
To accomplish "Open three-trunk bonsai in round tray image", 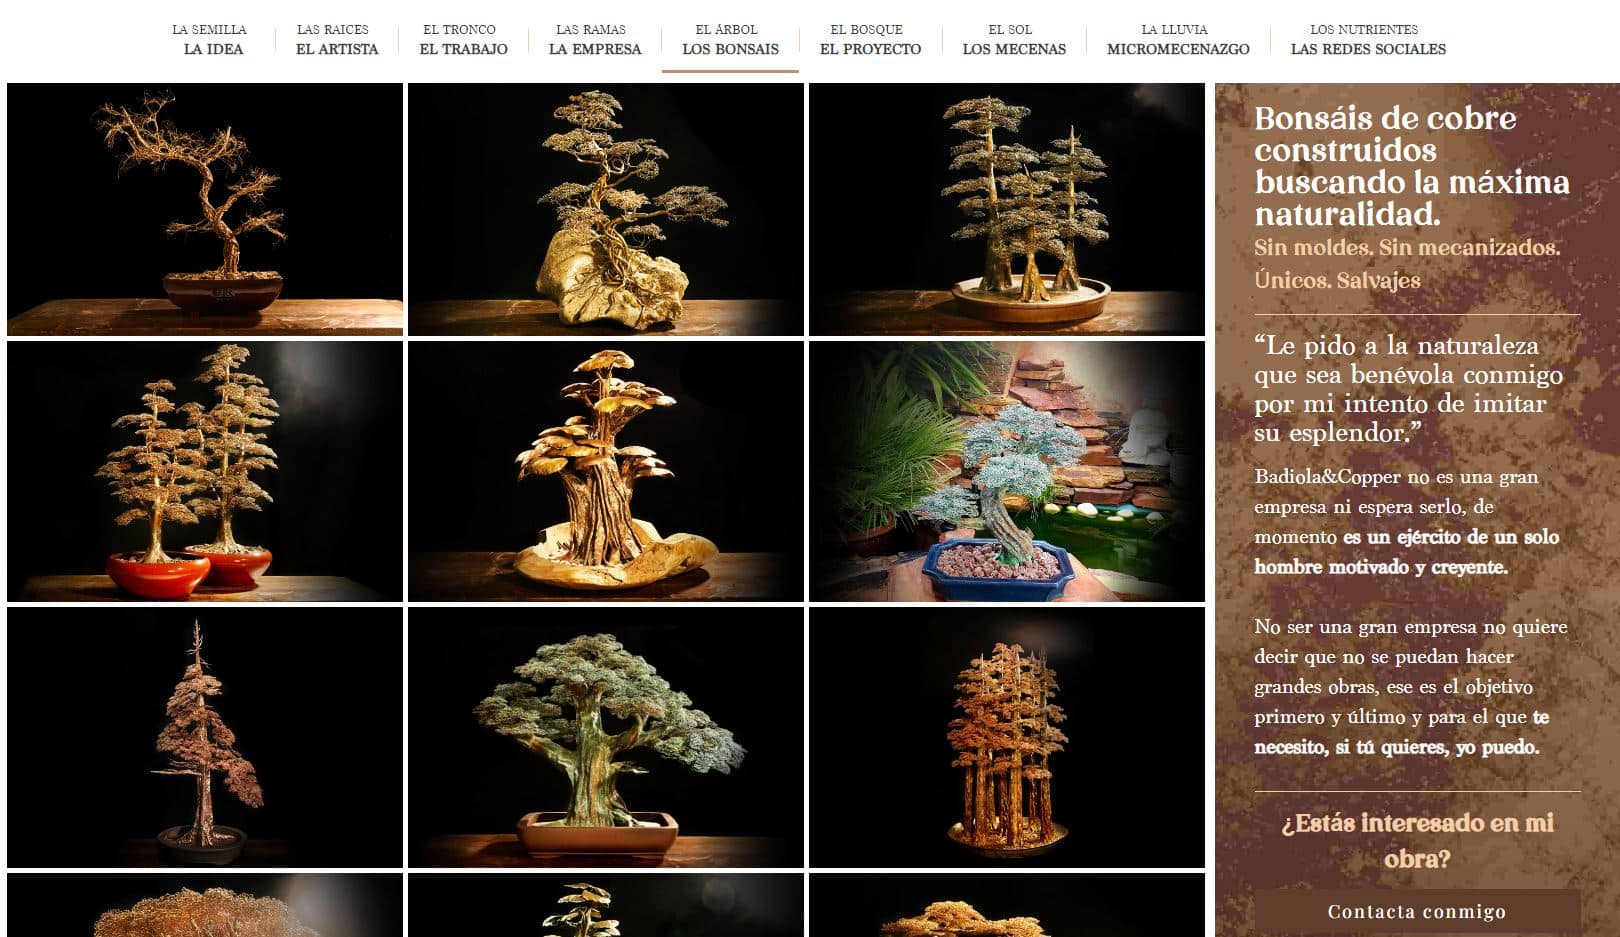I will 1007,209.
